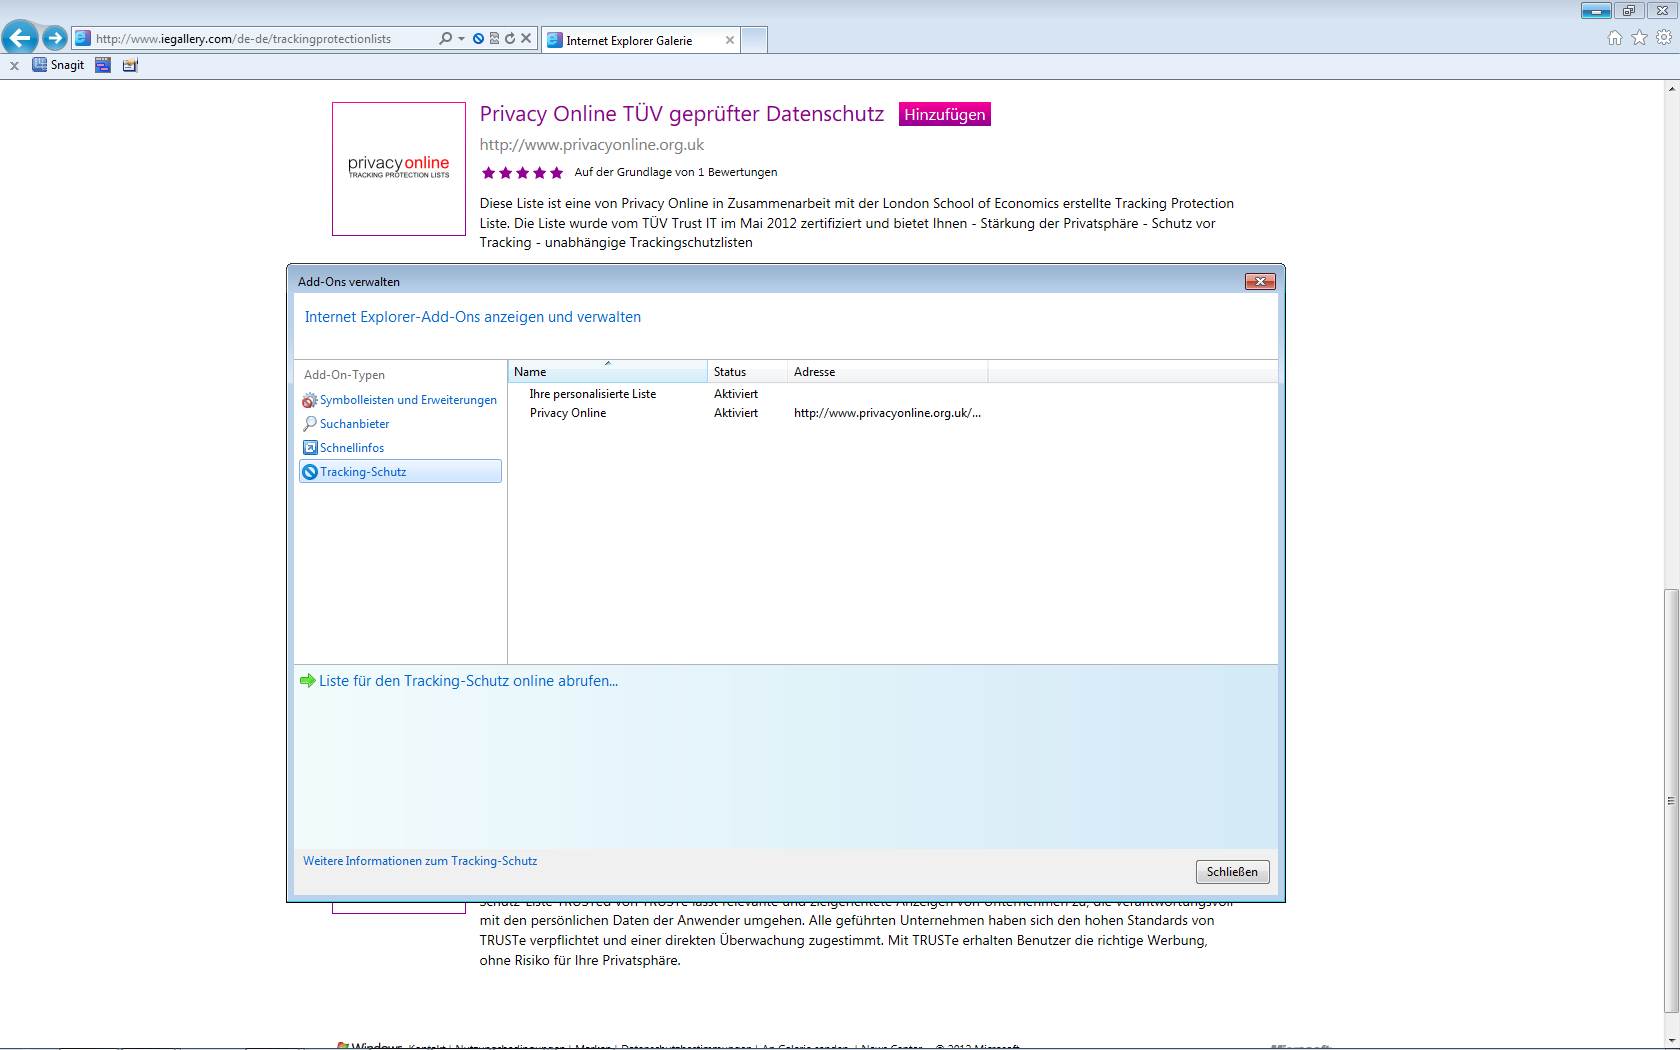Open Privacy Online TÜV geprüfter Datenschutz title
This screenshot has height=1050, width=1680.
pos(682,114)
